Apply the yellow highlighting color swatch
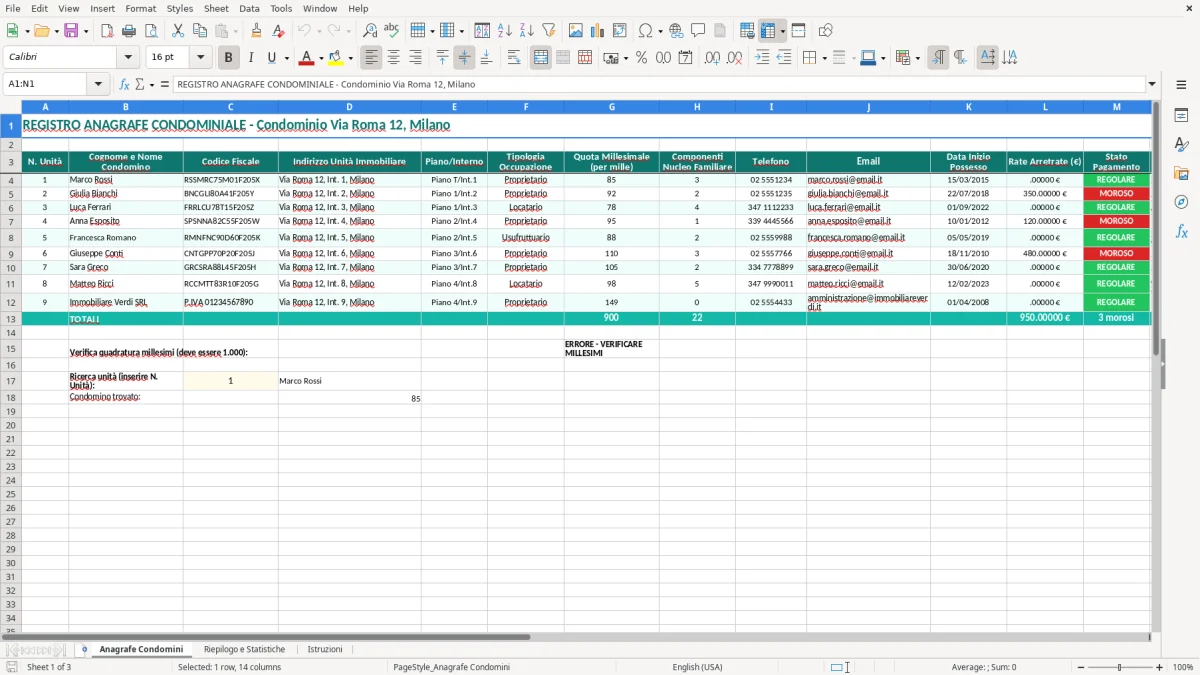The image size is (1200, 675). click(336, 58)
